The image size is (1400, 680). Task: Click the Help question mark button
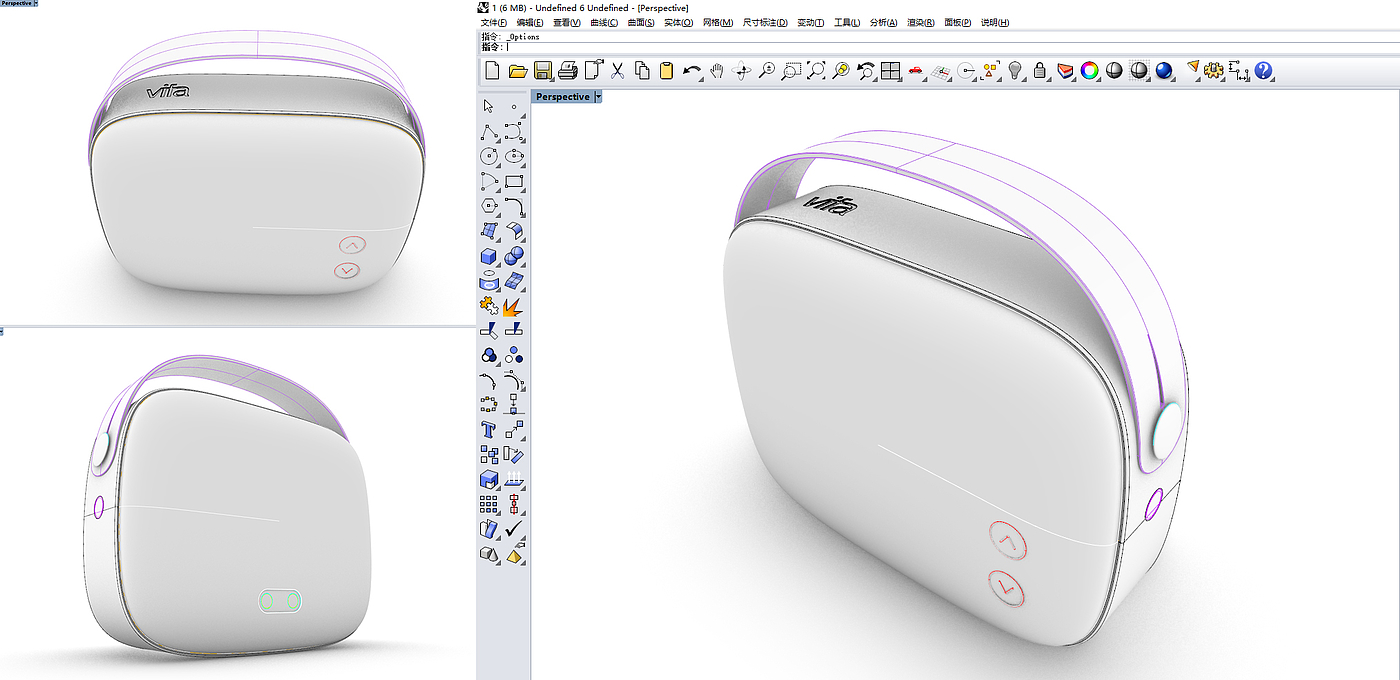[1264, 70]
